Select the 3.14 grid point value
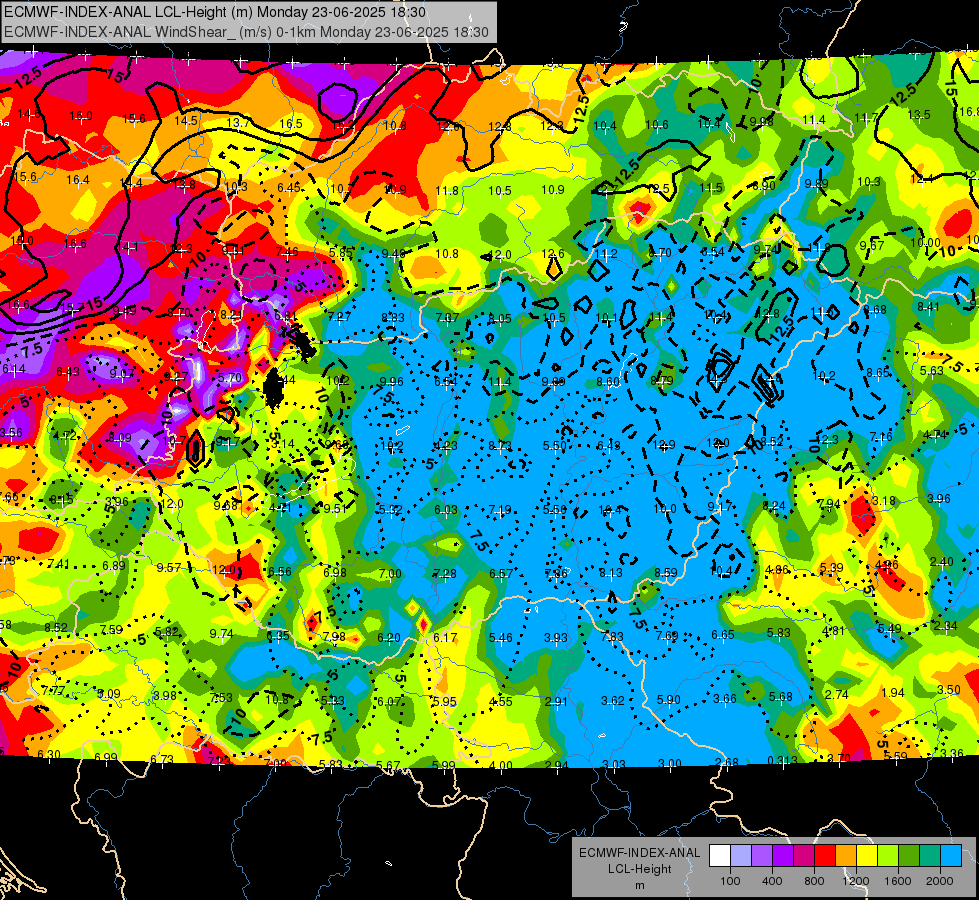 283,444
